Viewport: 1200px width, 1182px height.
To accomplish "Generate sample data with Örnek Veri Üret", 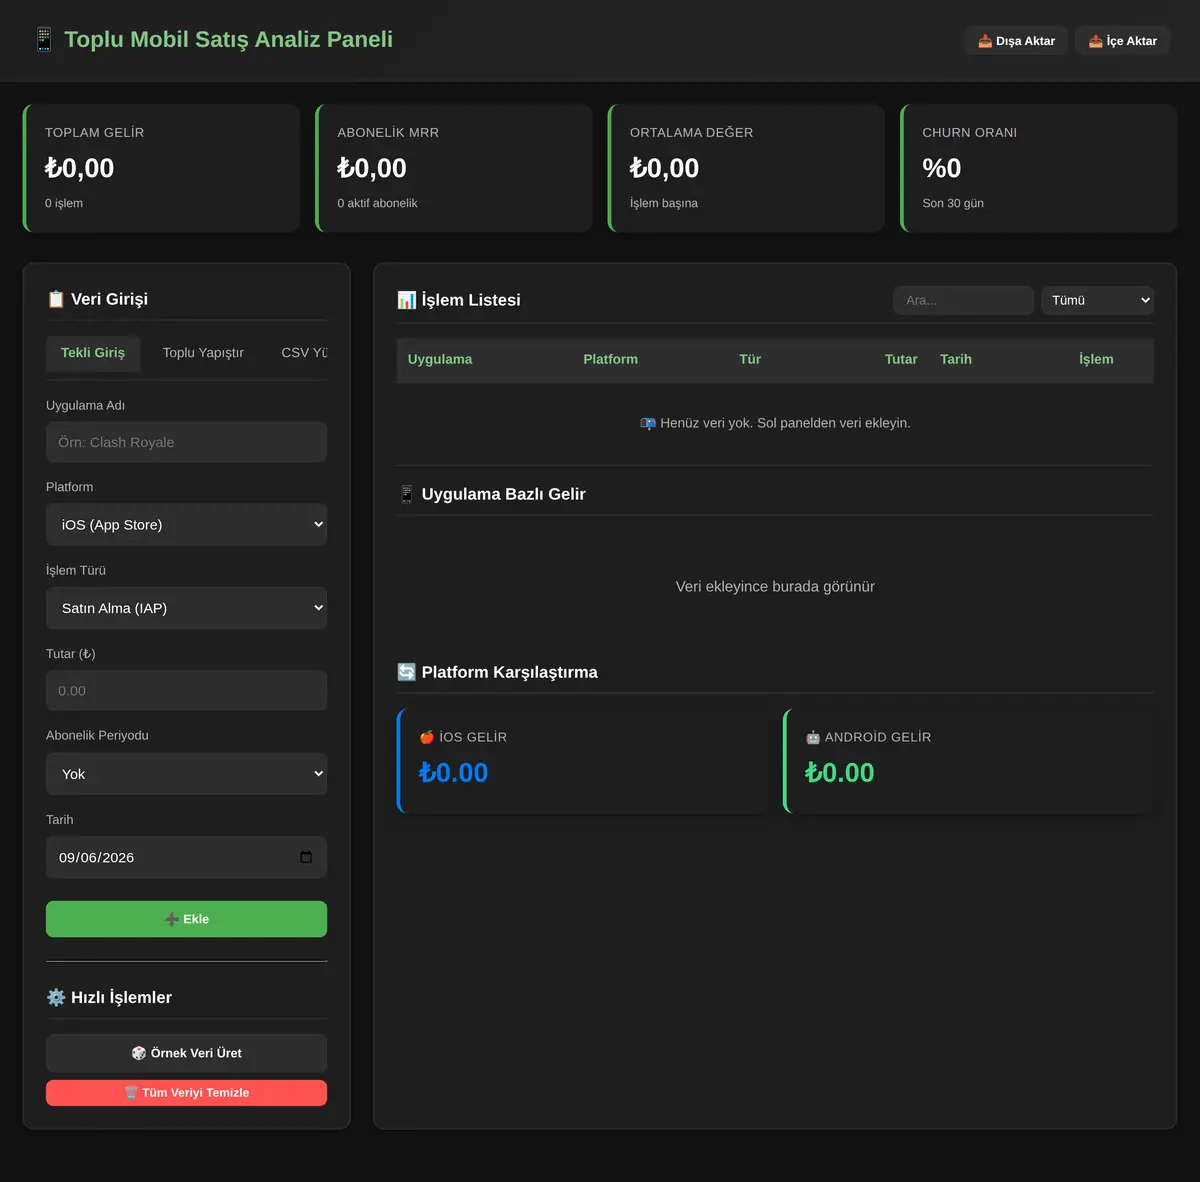I will tap(186, 1053).
